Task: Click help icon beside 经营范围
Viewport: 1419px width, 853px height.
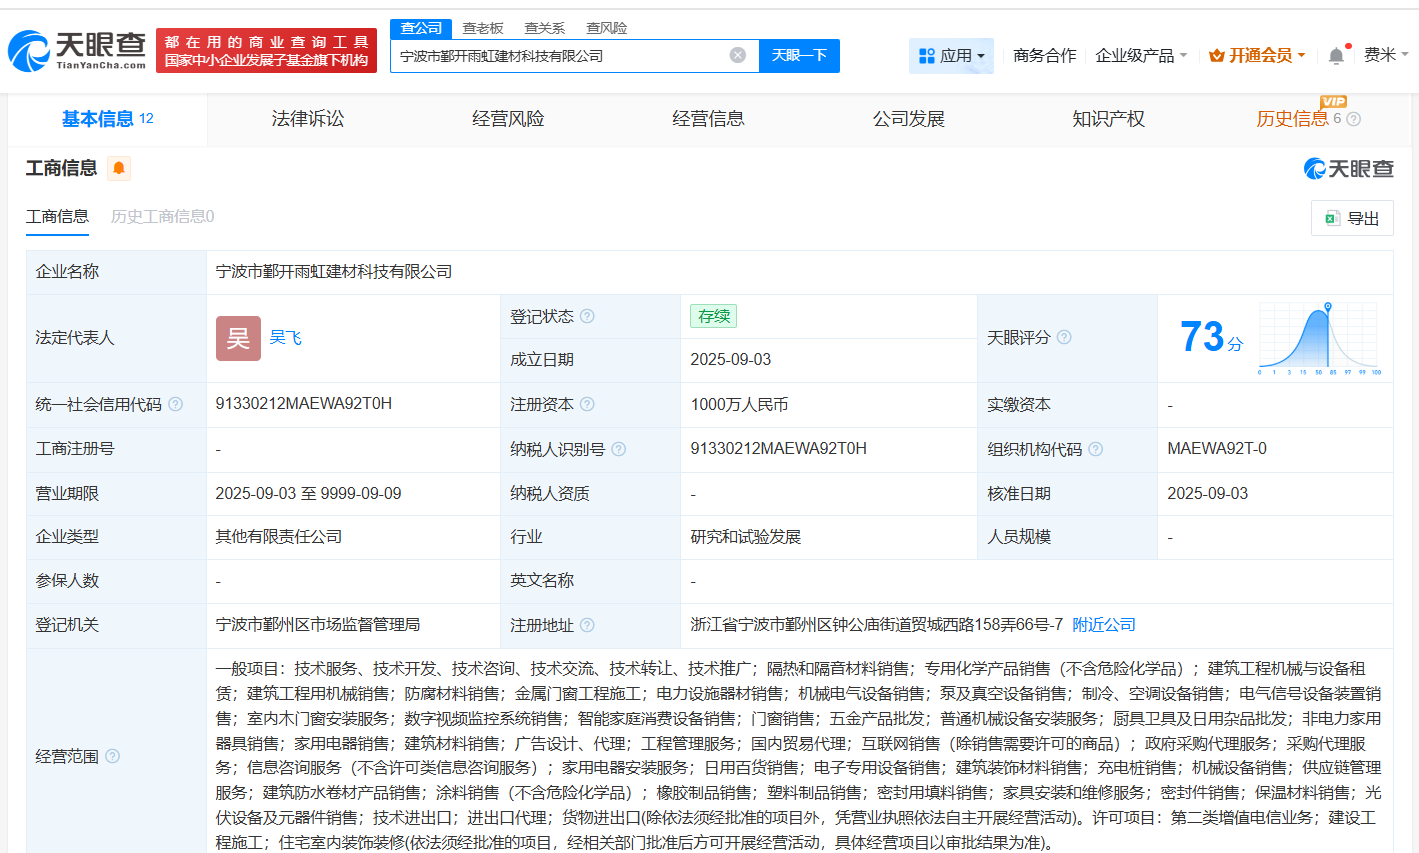Action: (x=110, y=756)
